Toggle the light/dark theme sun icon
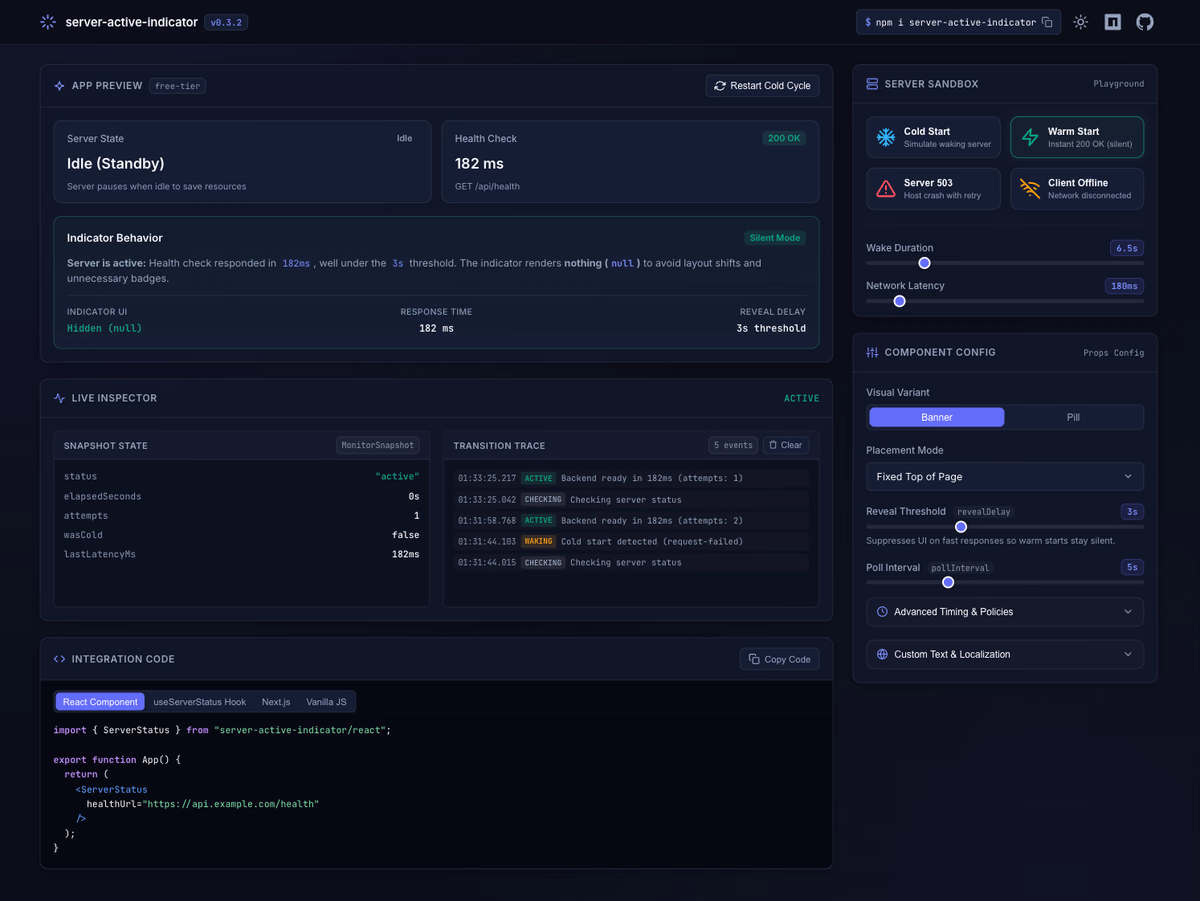Viewport: 1200px width, 901px height. tap(1081, 22)
